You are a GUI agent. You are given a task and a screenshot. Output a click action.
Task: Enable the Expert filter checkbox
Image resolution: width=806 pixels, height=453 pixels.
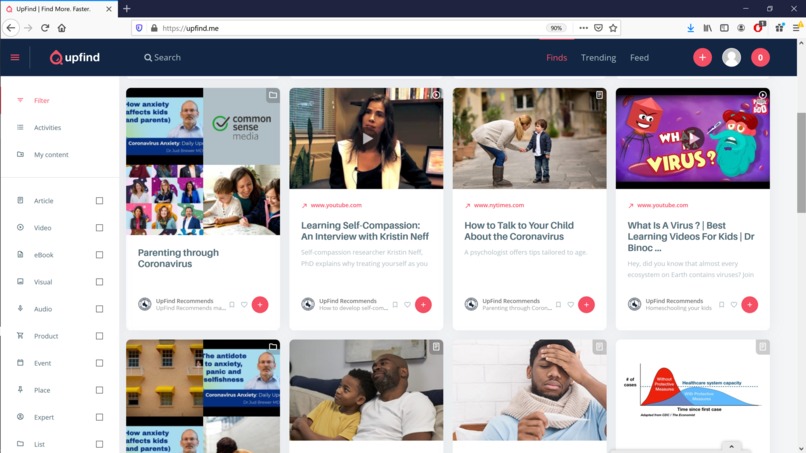[99, 418]
